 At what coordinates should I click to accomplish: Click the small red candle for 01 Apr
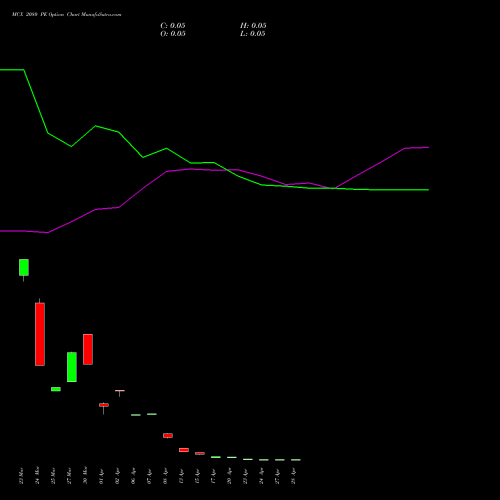[104, 405]
